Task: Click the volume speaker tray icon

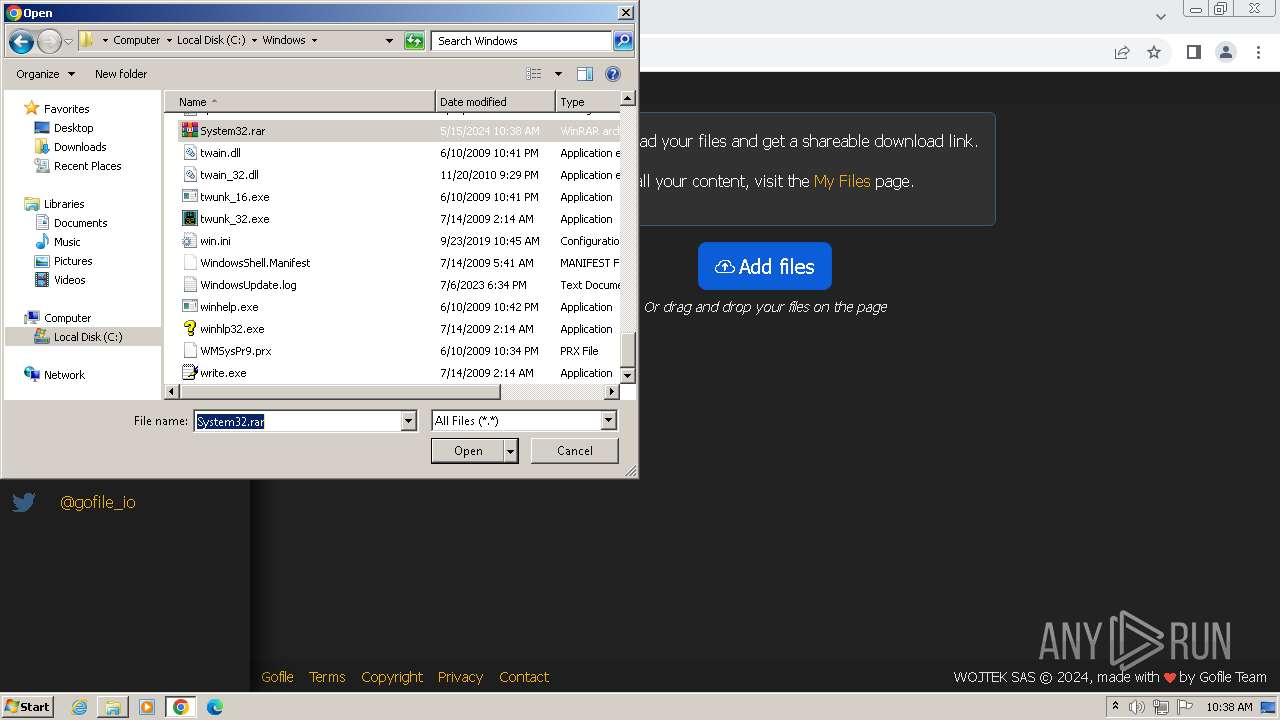Action: (1136, 707)
